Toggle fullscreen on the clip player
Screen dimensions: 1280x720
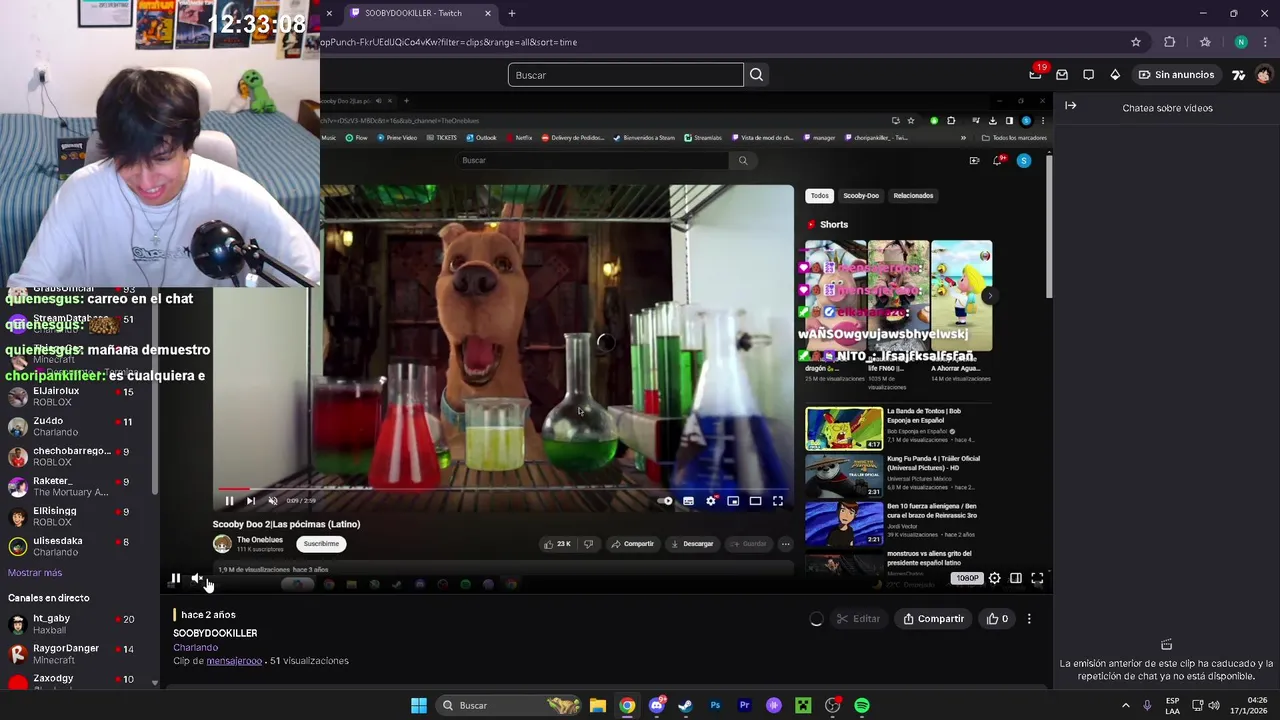click(x=1037, y=578)
